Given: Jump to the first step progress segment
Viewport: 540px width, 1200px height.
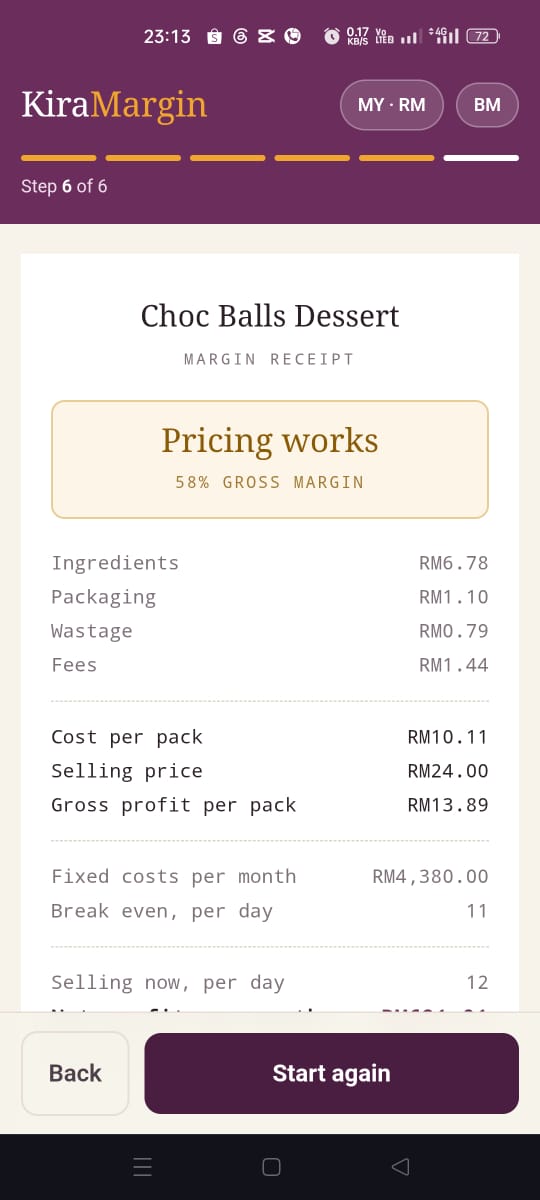Looking at the screenshot, I should (59, 158).
